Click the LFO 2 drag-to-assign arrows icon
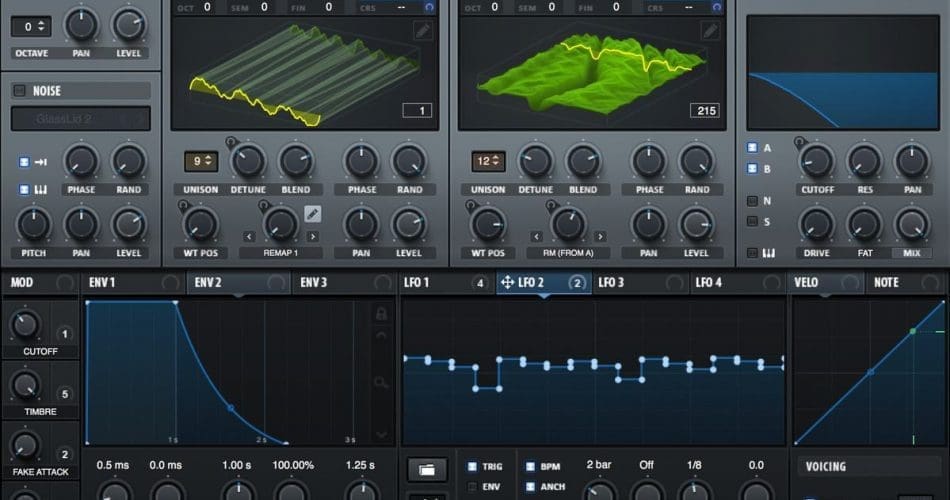The image size is (950, 500). (x=507, y=282)
